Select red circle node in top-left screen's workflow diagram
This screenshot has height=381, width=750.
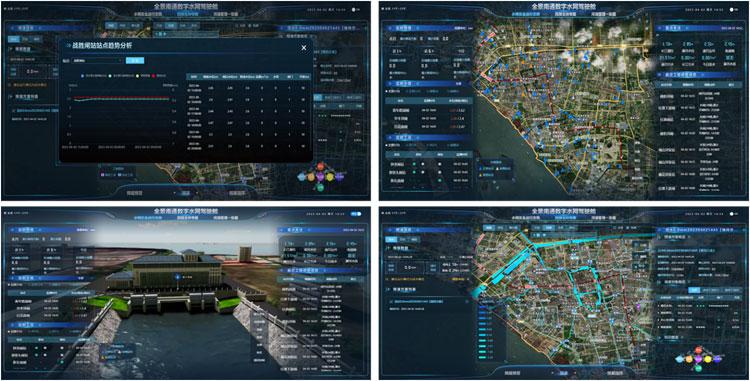point(320,166)
